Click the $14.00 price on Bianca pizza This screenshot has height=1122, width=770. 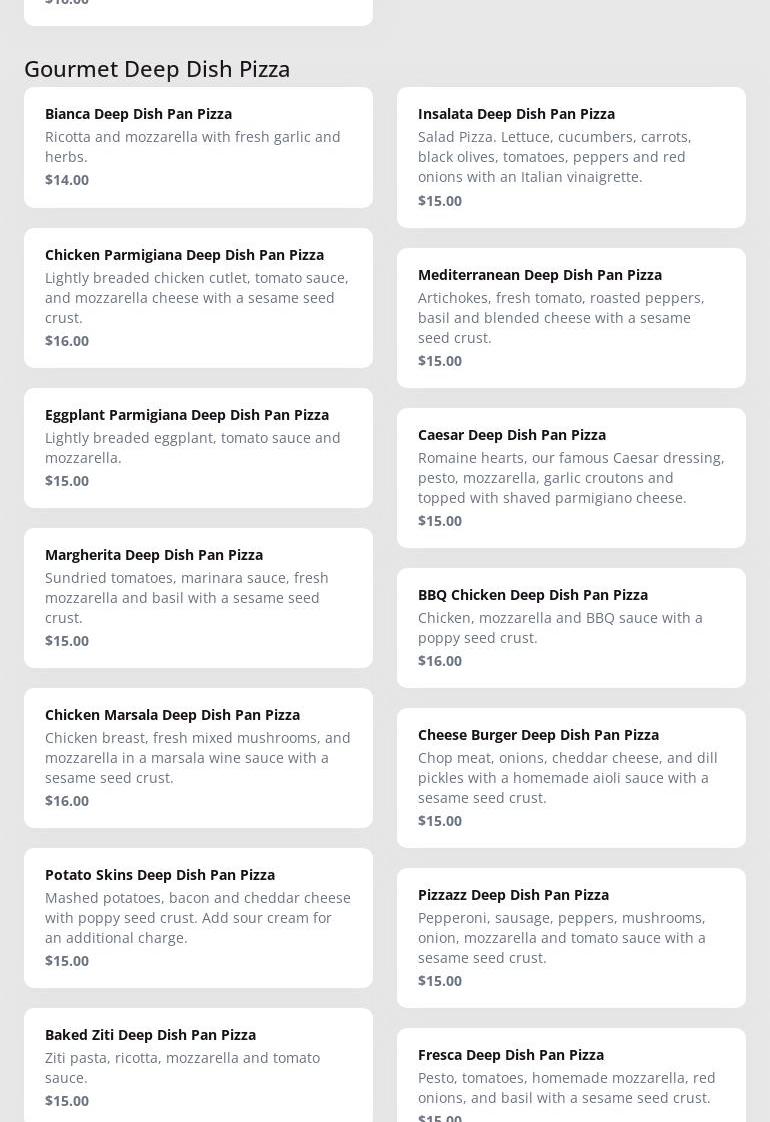point(67,180)
